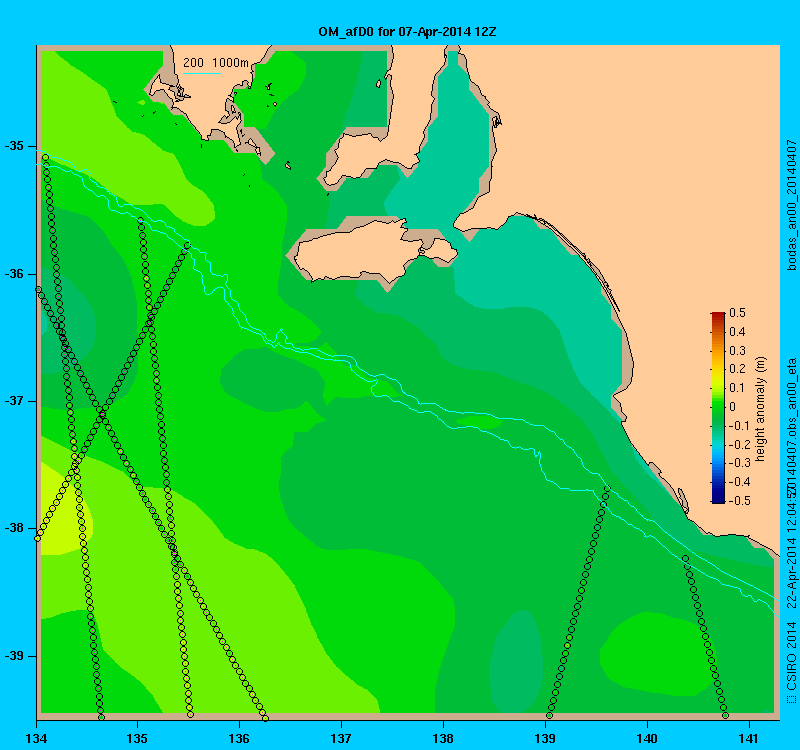Click the '200 1000m' isobath legend label
The image size is (800, 750).
[216, 63]
